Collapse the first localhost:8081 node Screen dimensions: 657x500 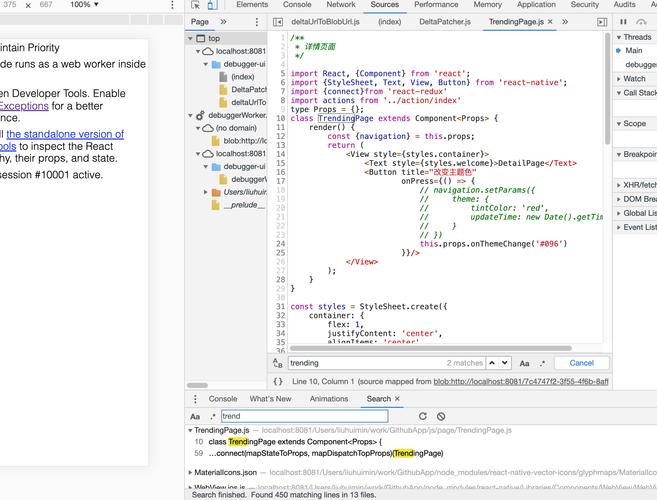(198, 52)
